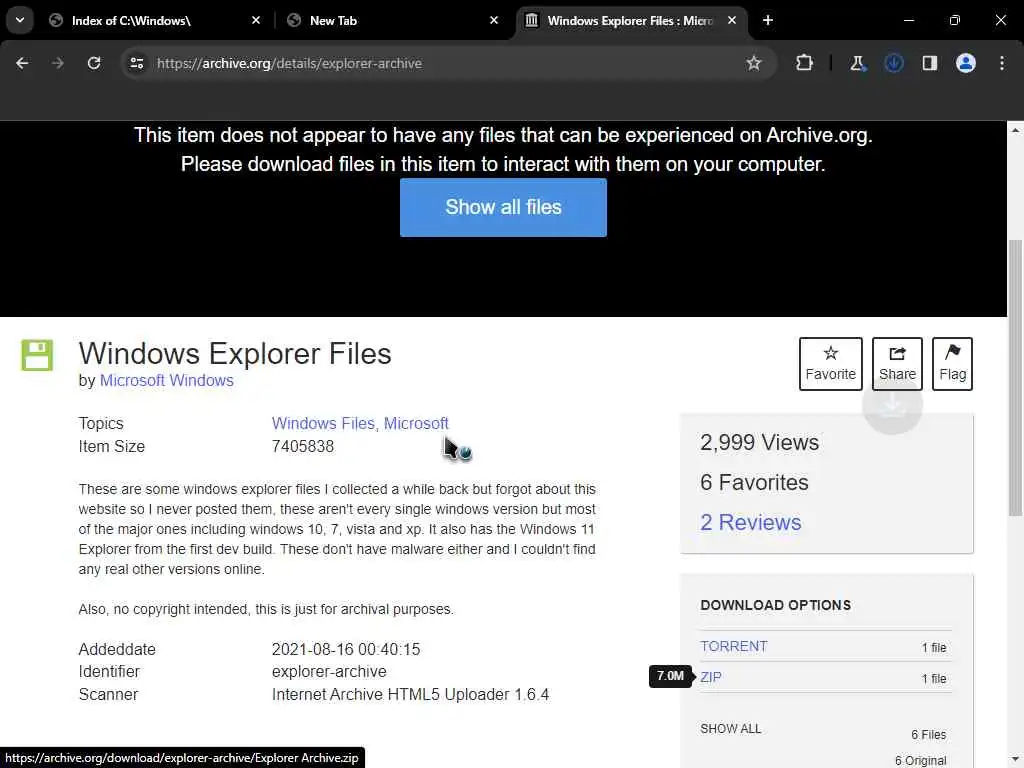
Task: Toggle the browser side panel
Action: [929, 63]
